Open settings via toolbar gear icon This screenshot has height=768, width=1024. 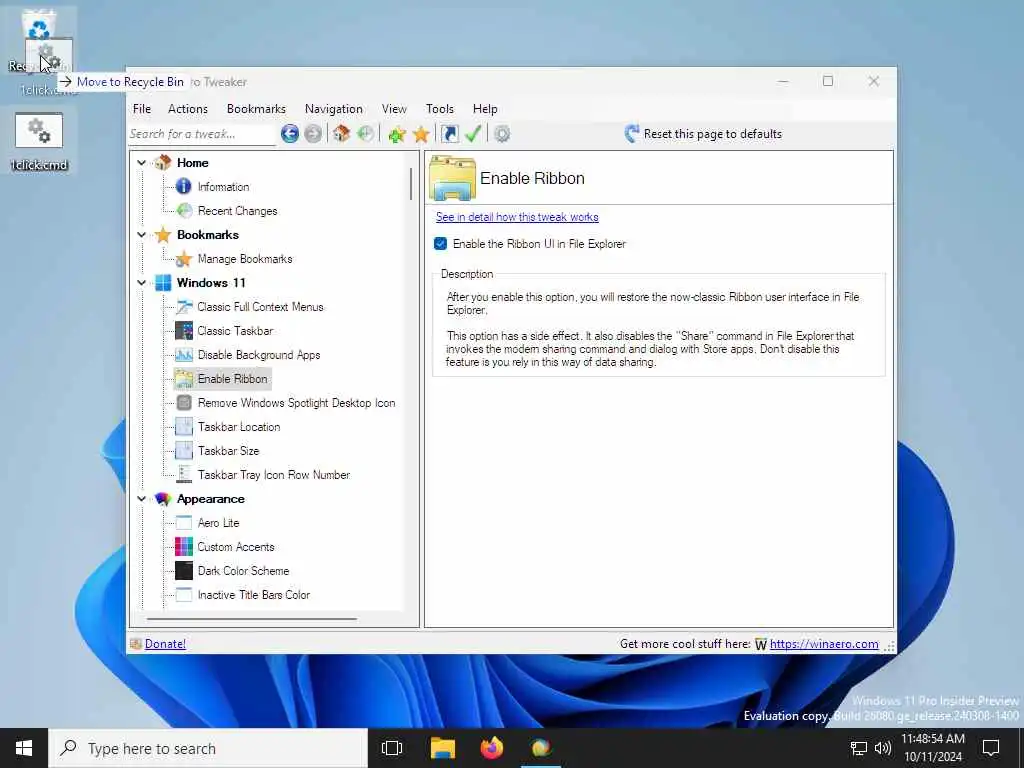click(502, 134)
